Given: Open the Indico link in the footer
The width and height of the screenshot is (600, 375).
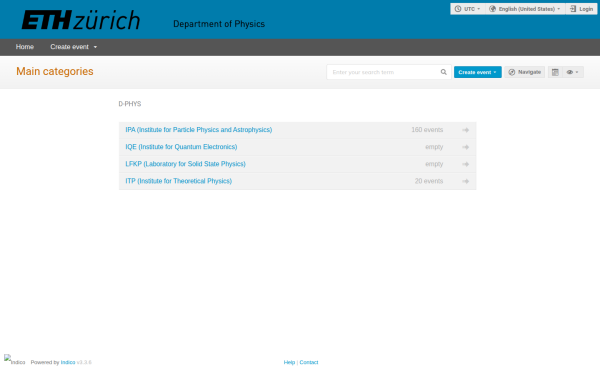Looking at the screenshot, I should click(x=68, y=362).
